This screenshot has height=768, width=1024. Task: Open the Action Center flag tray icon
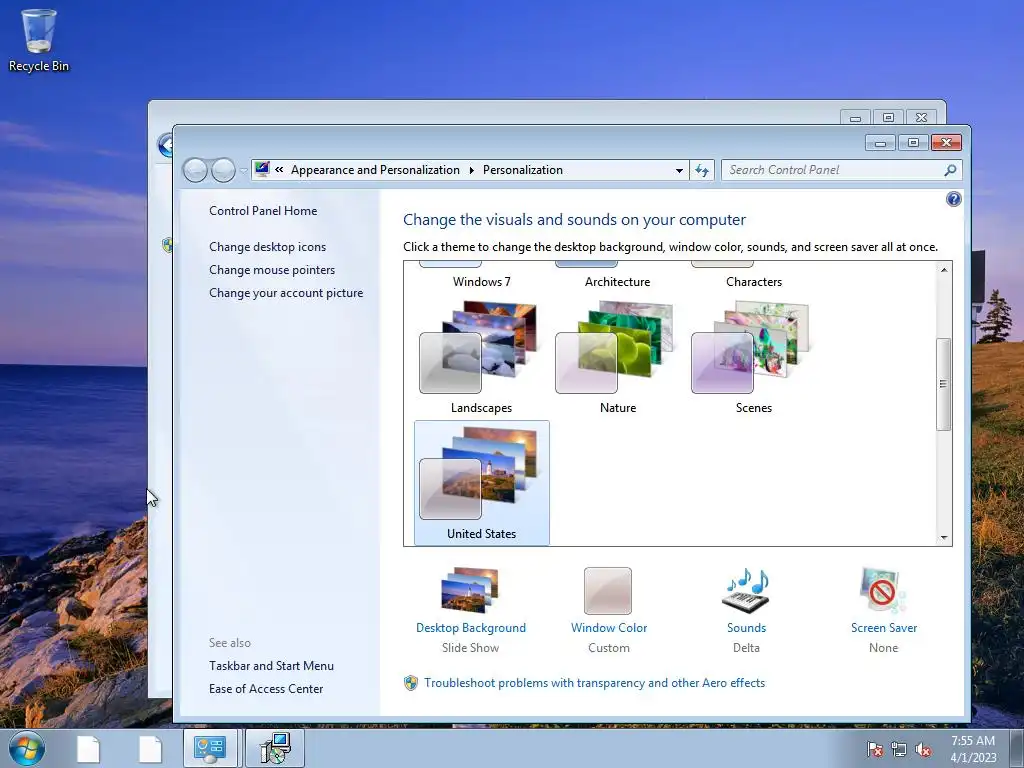(875, 750)
